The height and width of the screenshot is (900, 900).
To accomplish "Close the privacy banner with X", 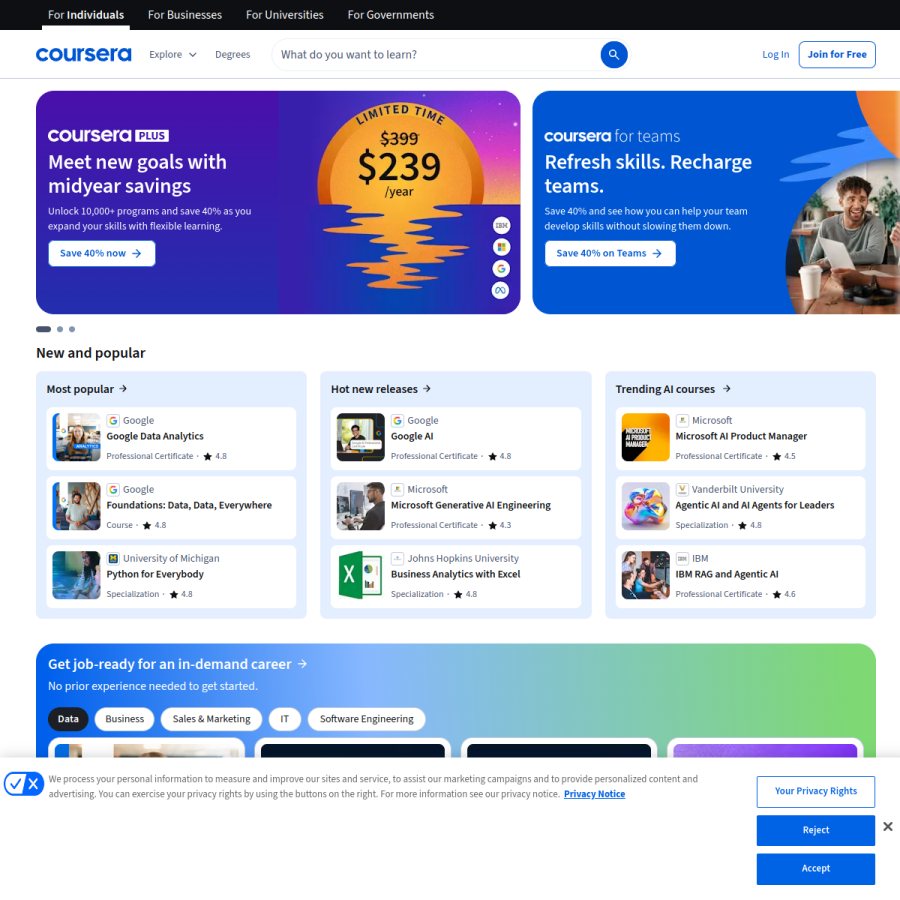I will (x=887, y=827).
